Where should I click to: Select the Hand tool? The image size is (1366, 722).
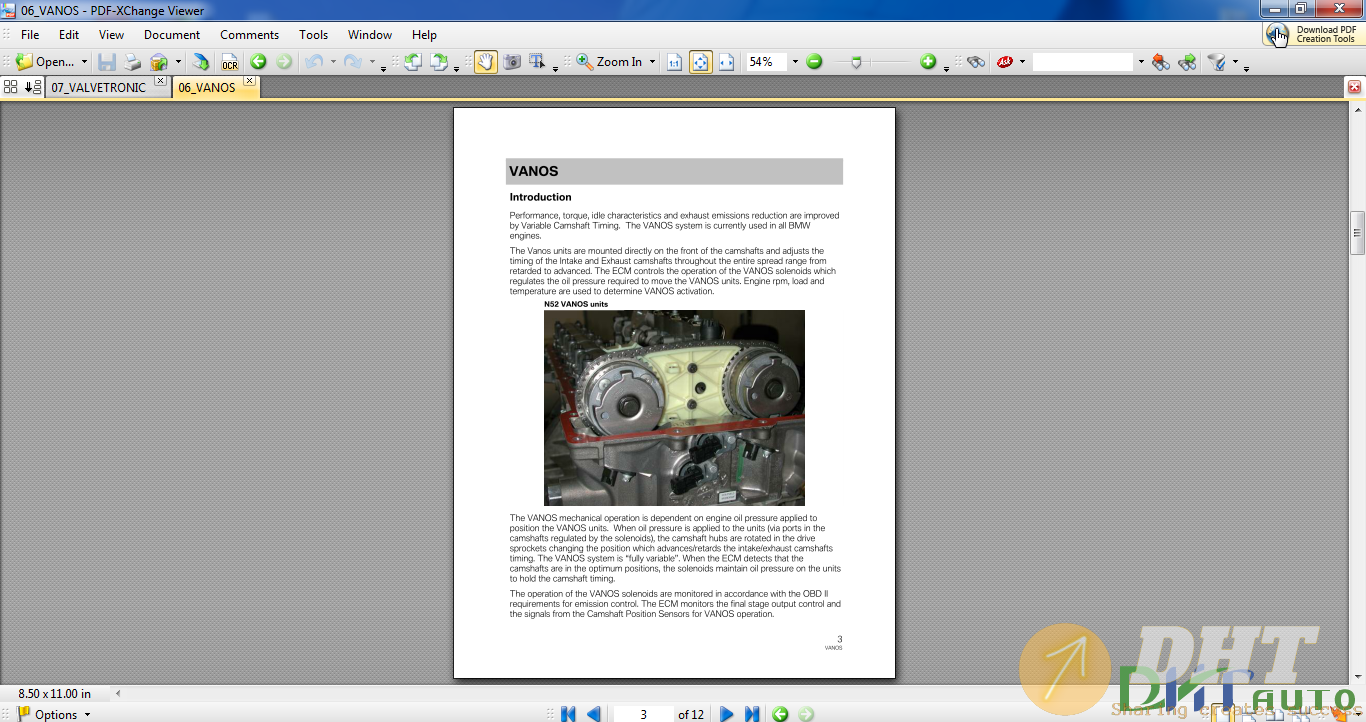[x=486, y=62]
